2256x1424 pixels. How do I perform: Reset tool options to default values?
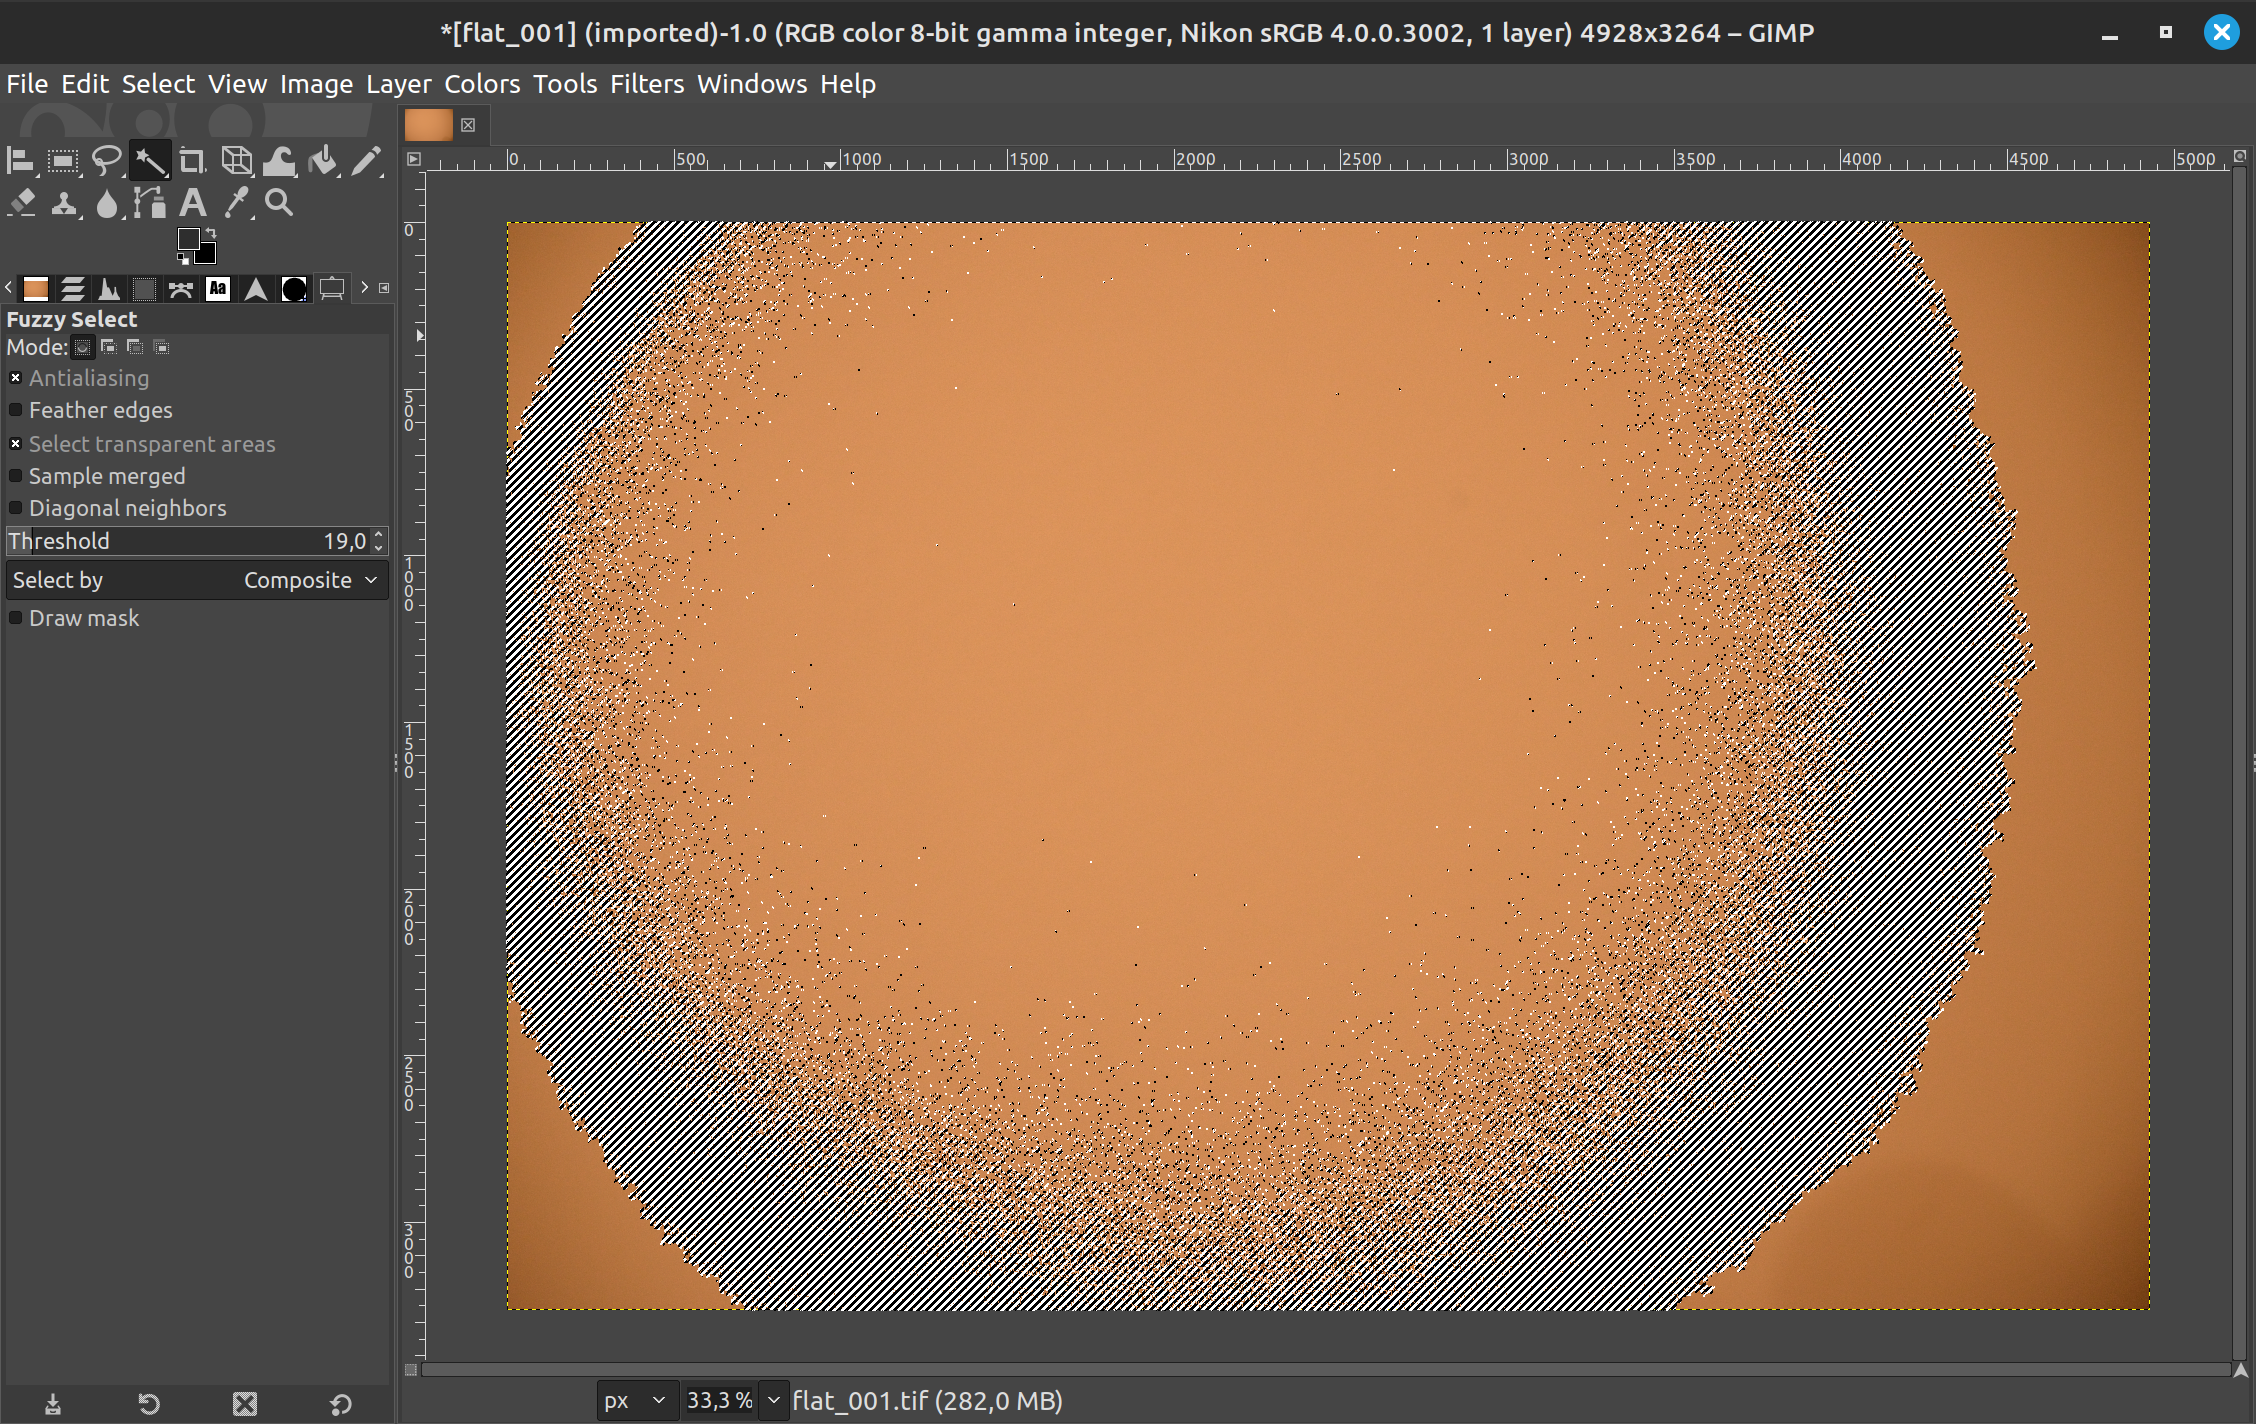[340, 1404]
